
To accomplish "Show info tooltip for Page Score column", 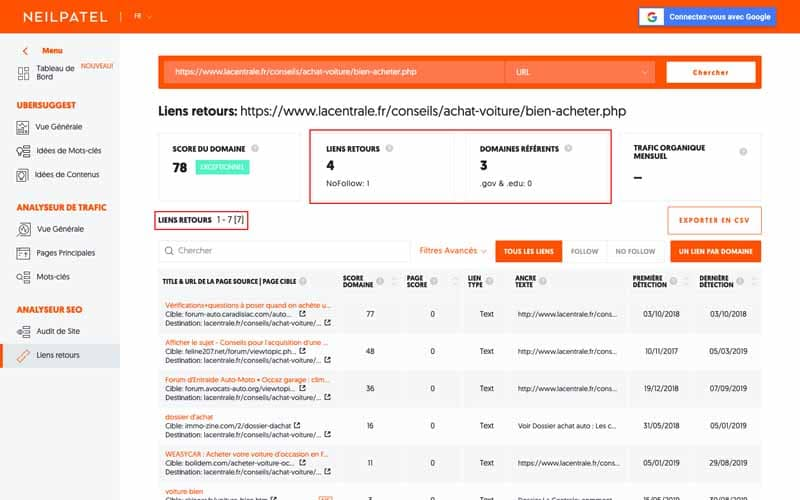I will [x=434, y=281].
